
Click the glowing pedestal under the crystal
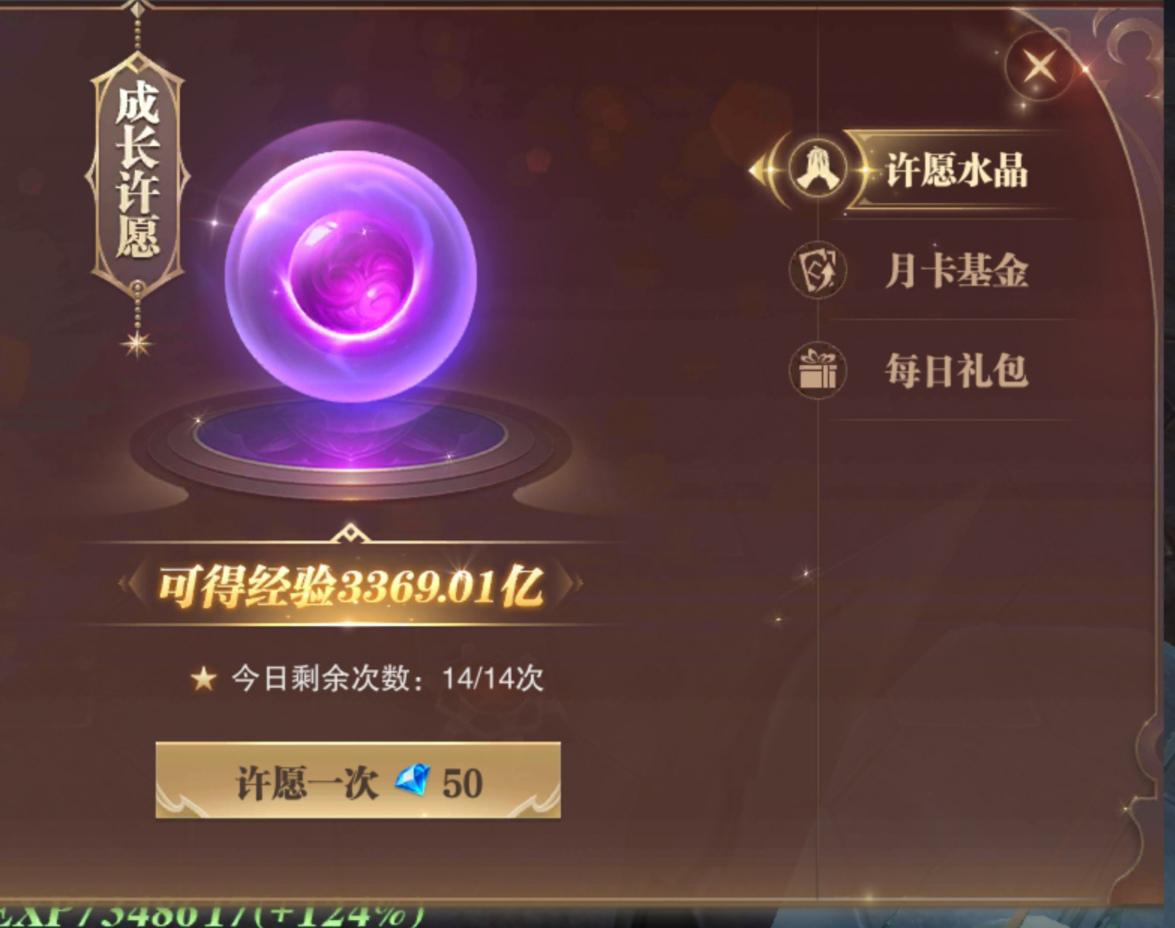point(351,444)
